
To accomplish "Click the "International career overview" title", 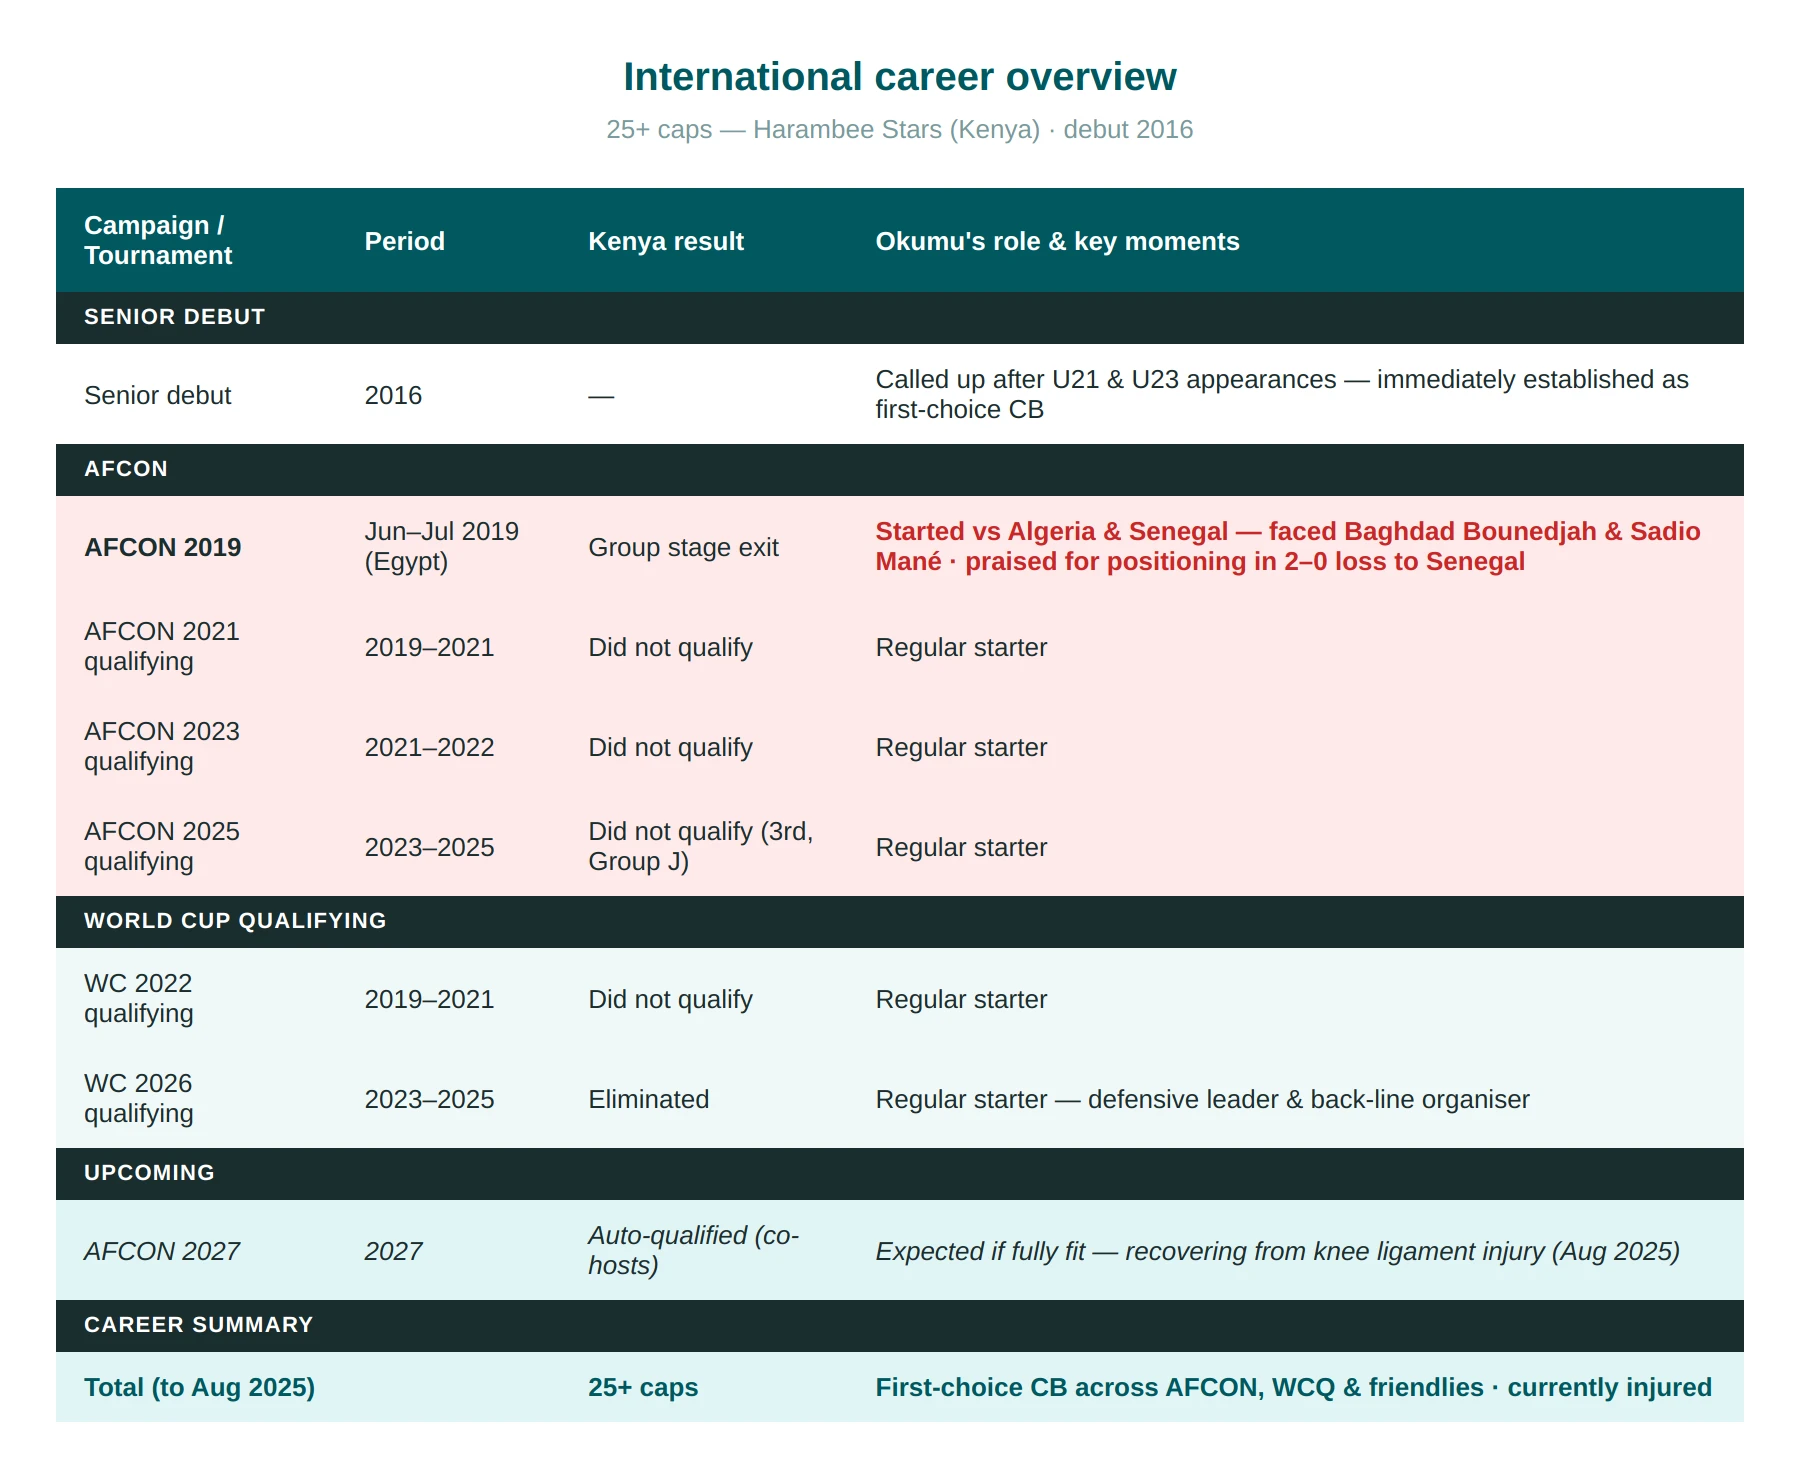I will (x=900, y=77).
